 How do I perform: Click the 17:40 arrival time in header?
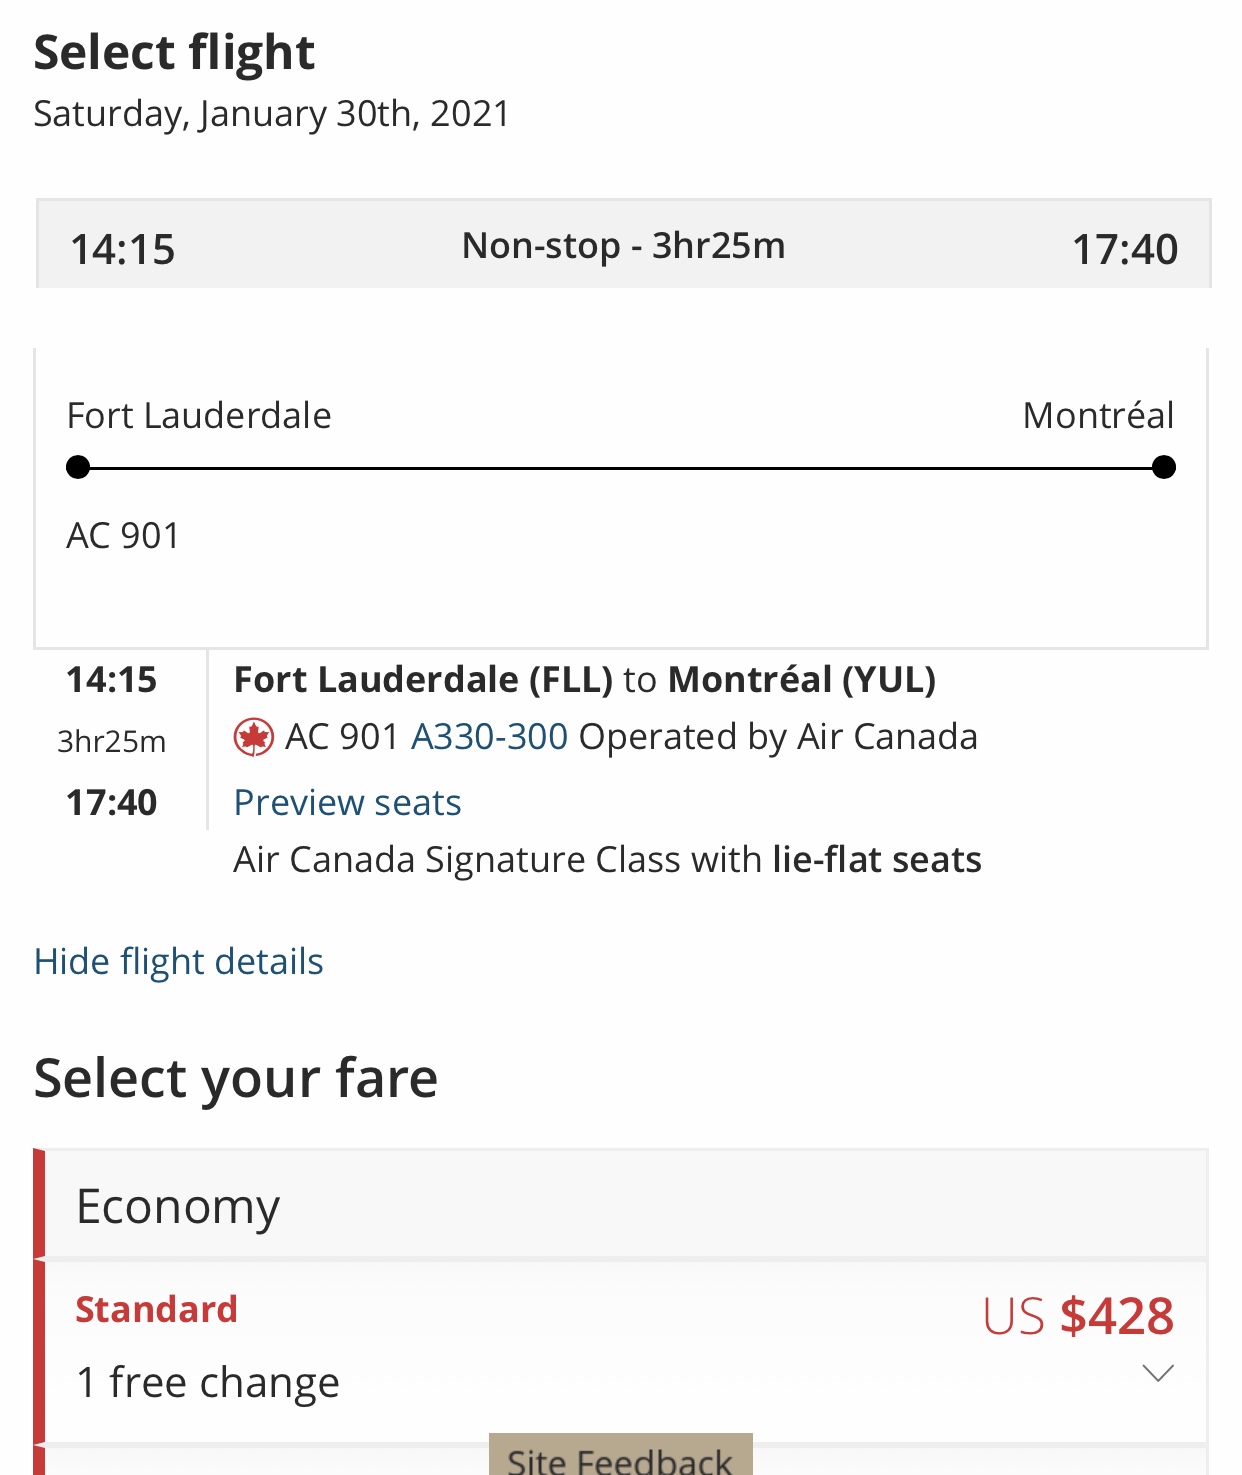point(1124,249)
